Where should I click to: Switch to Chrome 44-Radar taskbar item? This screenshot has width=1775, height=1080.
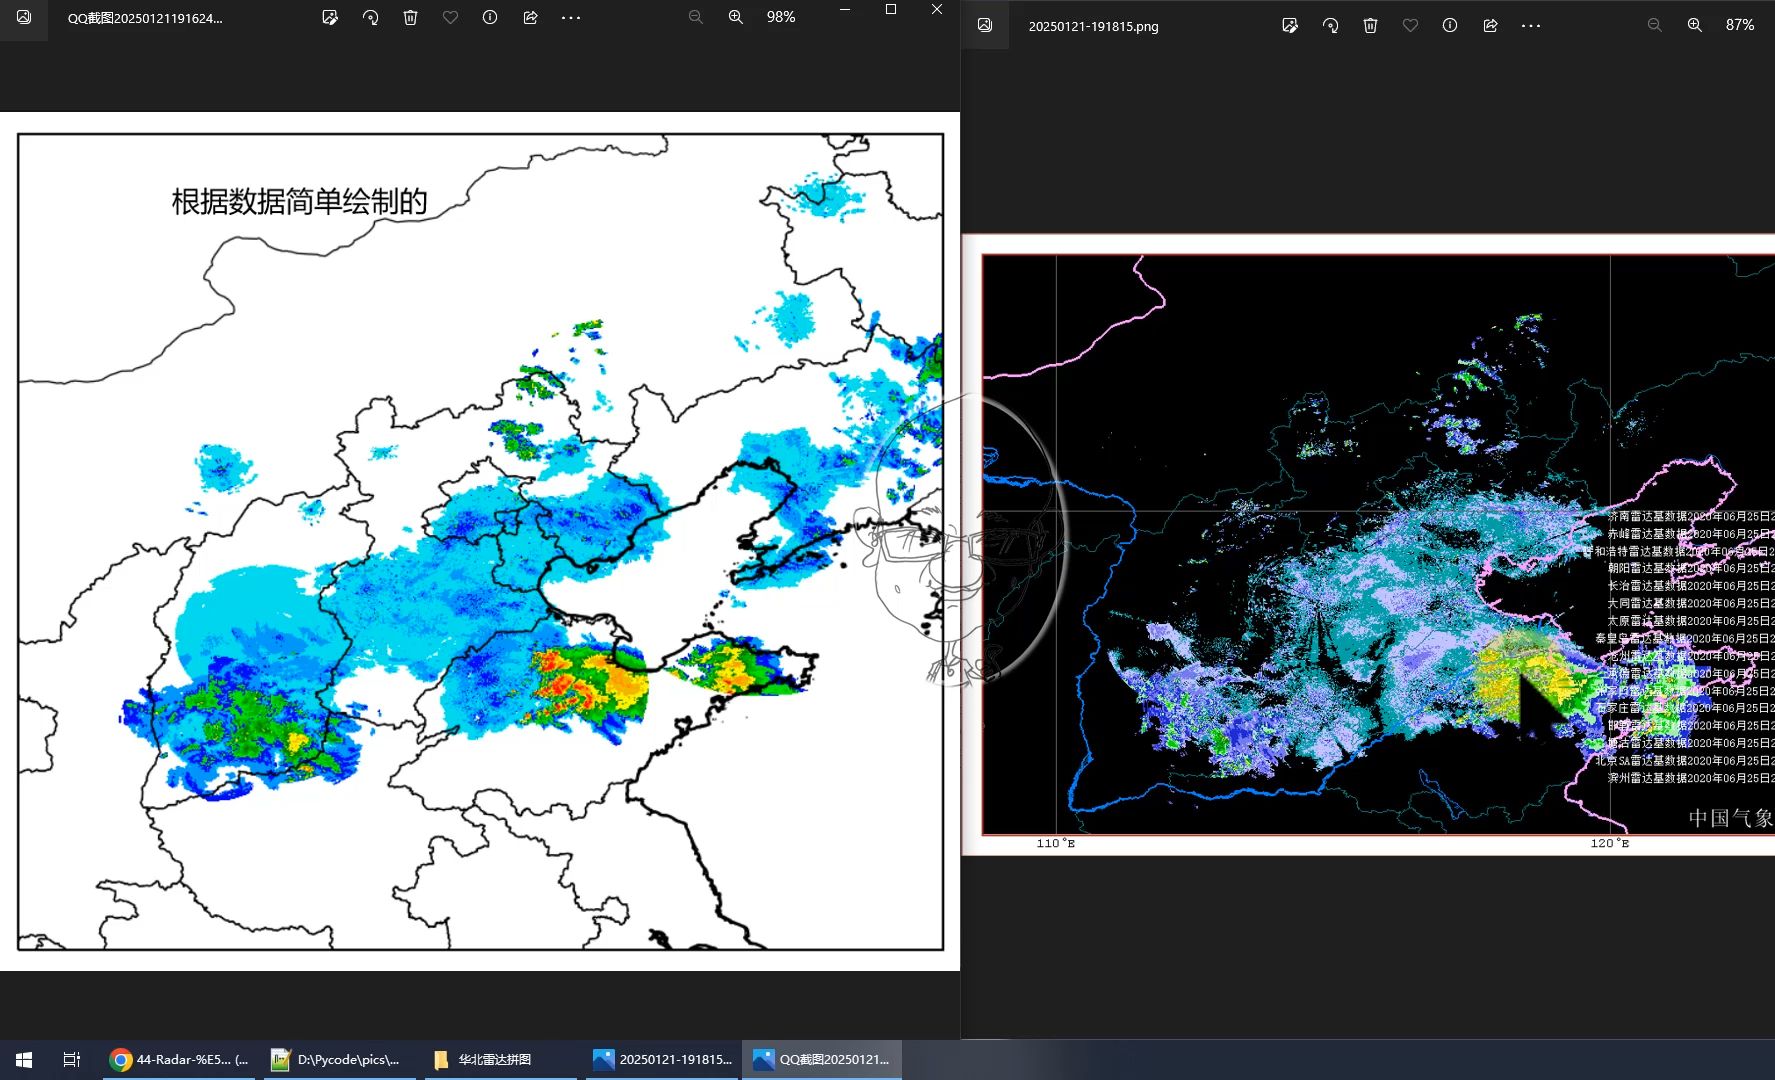181,1060
